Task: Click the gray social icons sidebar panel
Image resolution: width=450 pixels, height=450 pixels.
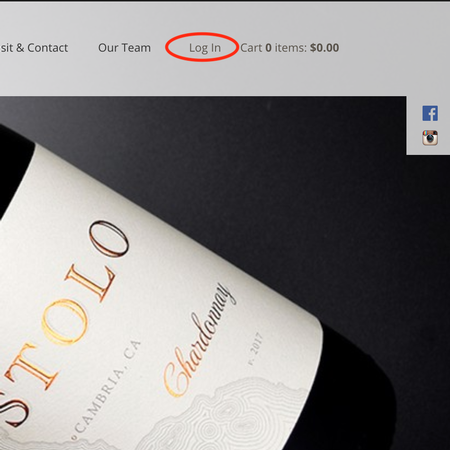Action: point(428,125)
